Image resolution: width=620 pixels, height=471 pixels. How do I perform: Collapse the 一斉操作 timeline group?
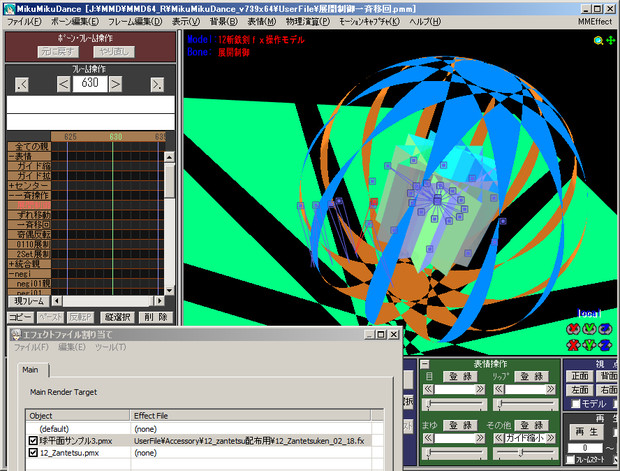(x=11, y=196)
